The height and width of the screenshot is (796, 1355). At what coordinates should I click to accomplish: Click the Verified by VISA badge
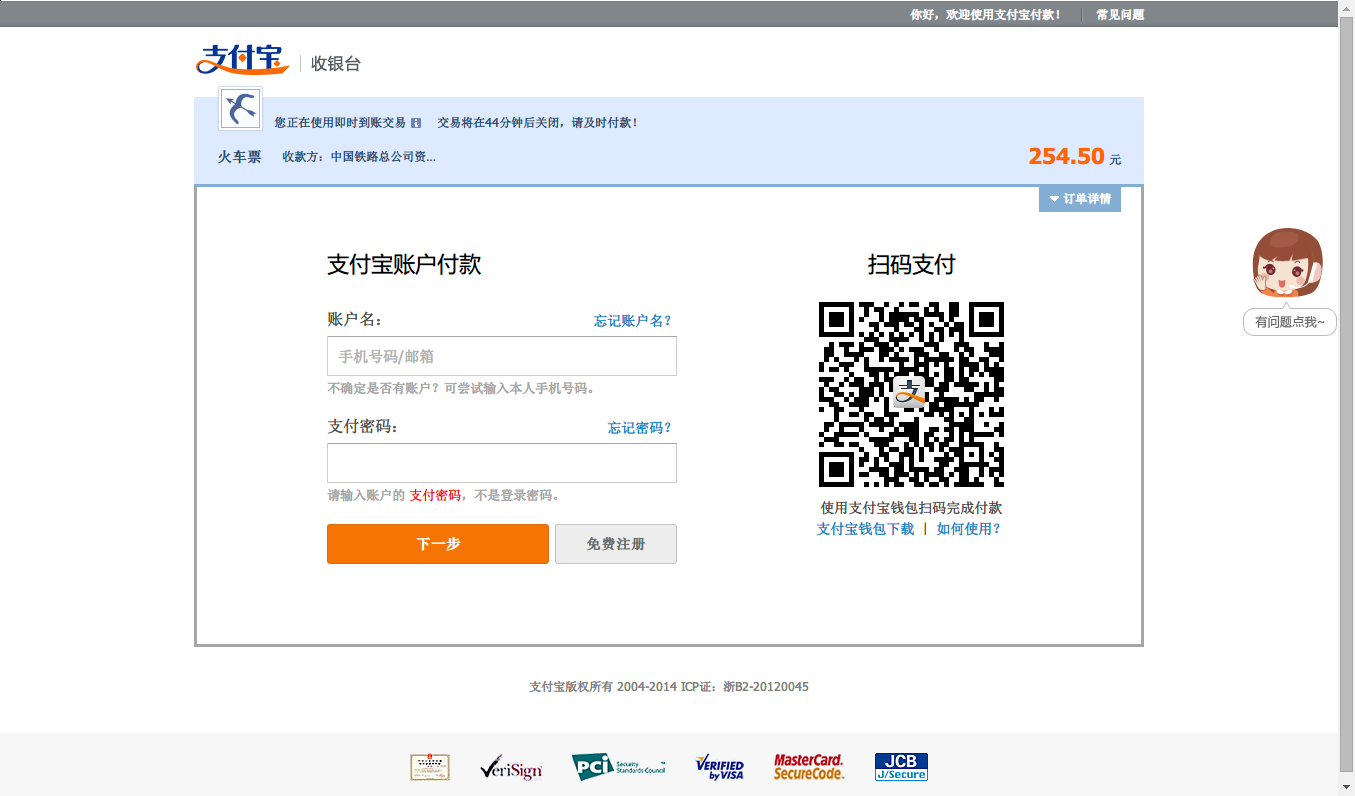[719, 768]
